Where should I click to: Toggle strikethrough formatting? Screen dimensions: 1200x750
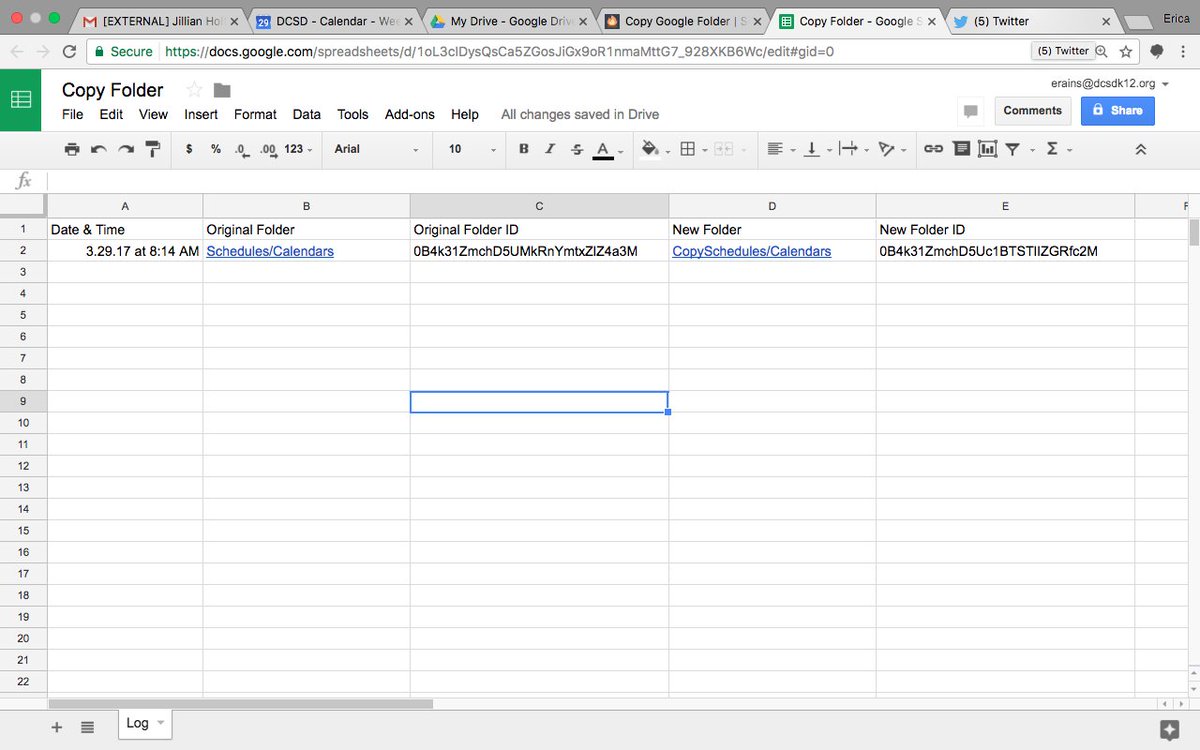tap(576, 149)
